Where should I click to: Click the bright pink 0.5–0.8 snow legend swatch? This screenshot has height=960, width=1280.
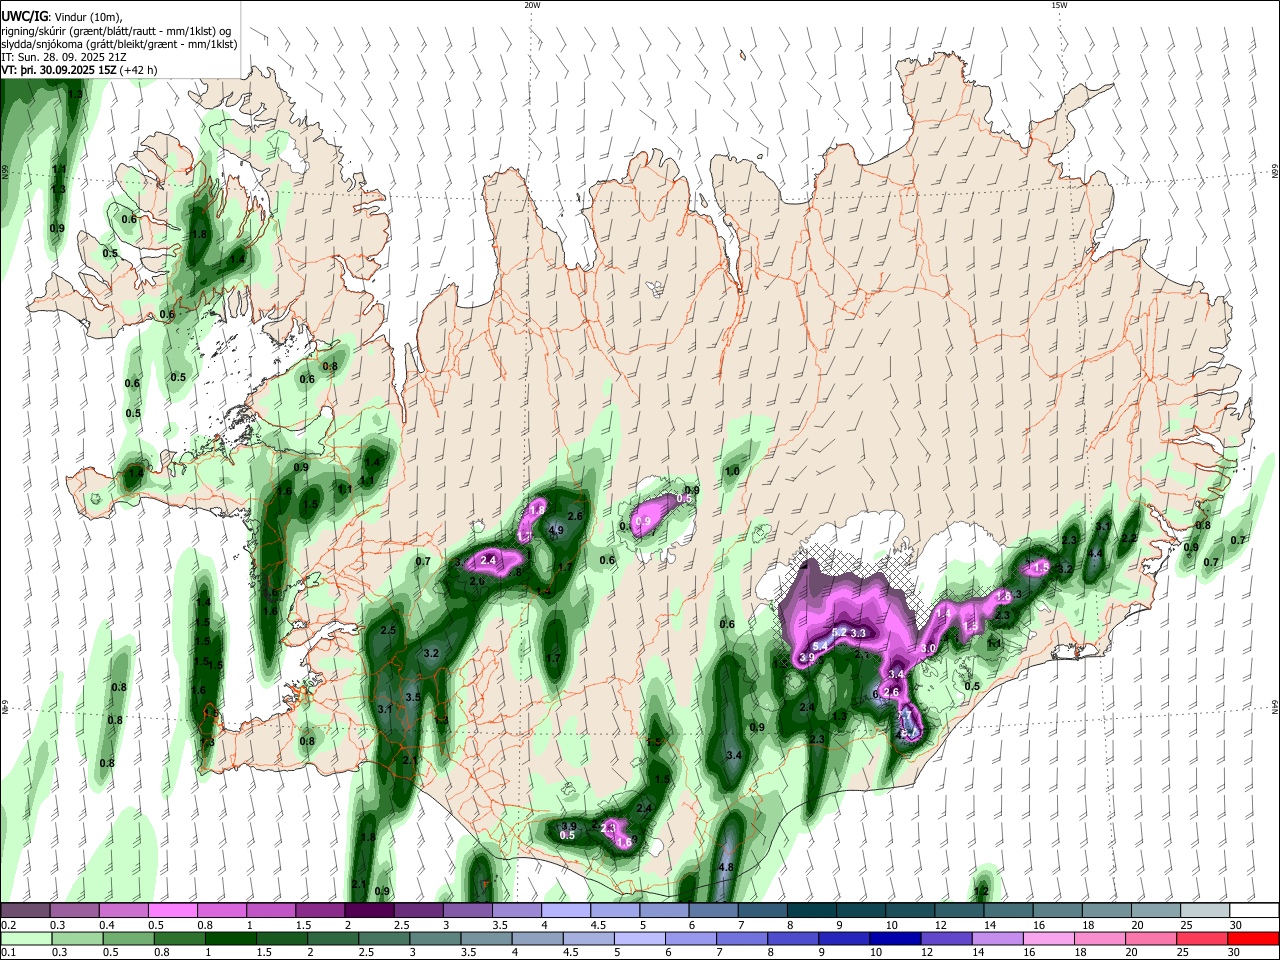(173, 910)
